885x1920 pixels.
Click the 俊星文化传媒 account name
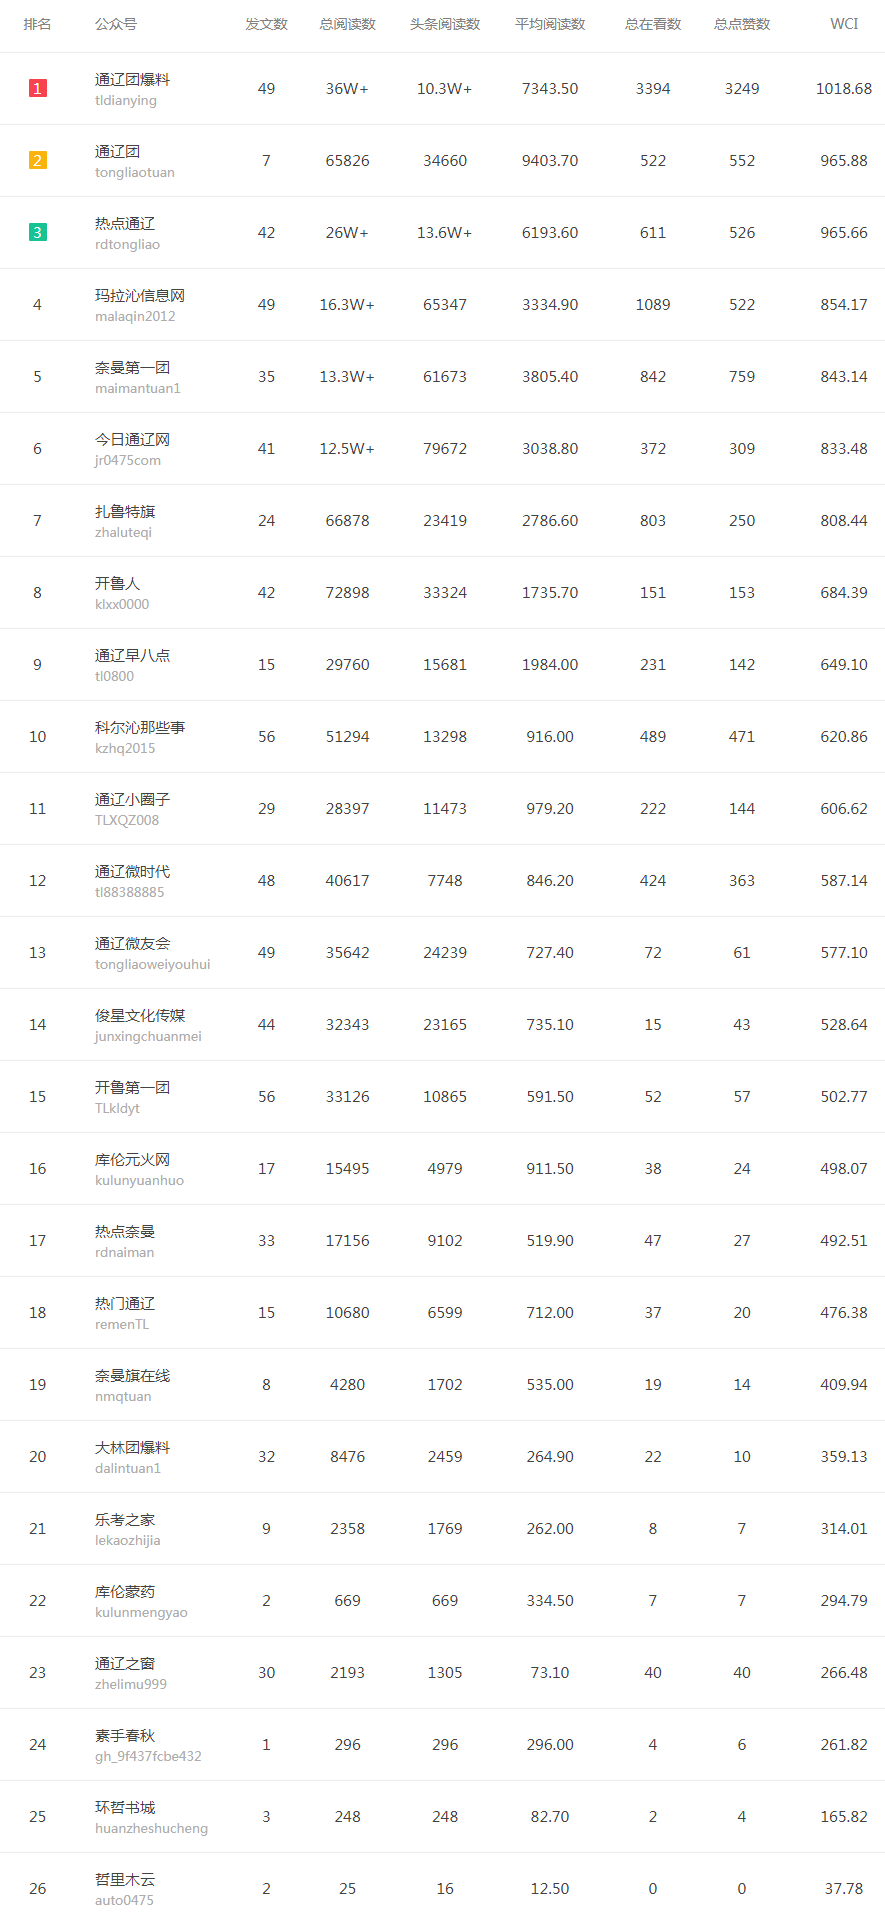(x=140, y=1016)
